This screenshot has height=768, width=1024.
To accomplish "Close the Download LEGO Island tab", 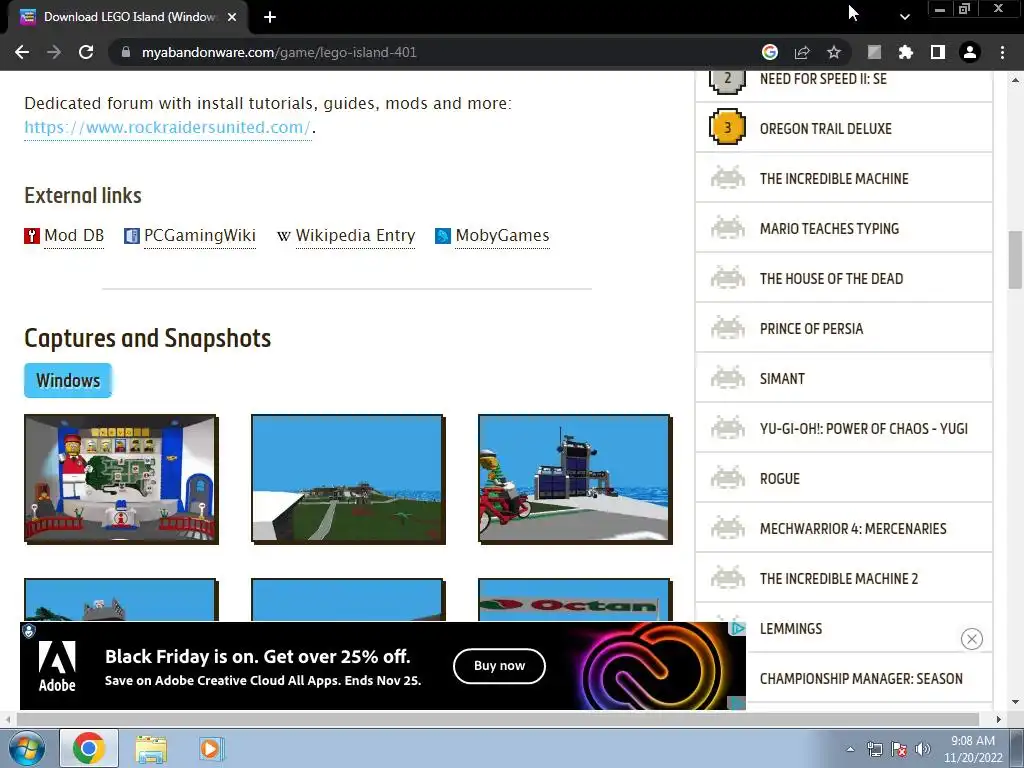I will pos(232,17).
